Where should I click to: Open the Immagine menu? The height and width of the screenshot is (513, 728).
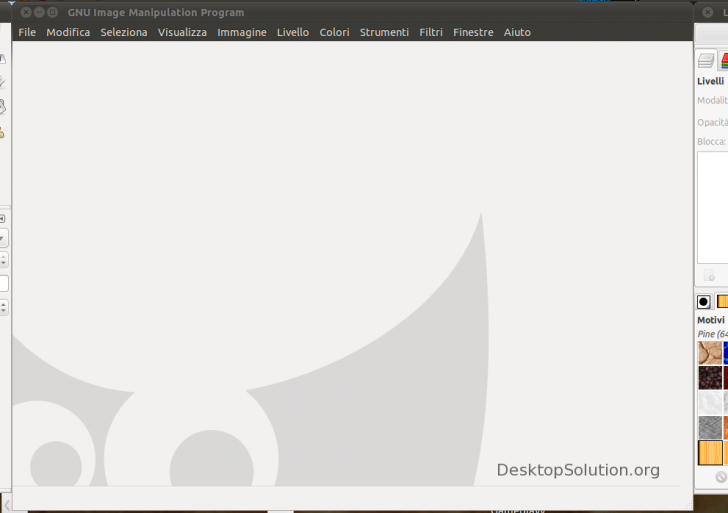[x=242, y=32]
